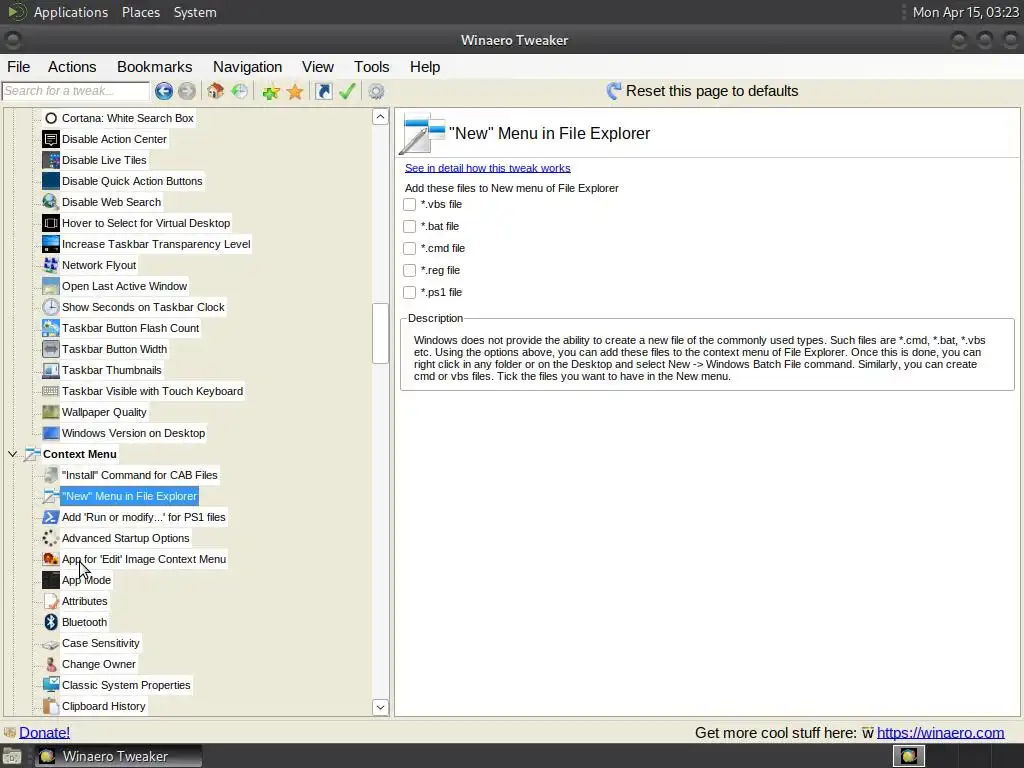Open the Applications system menu
The image size is (1024, 768).
[x=71, y=12]
